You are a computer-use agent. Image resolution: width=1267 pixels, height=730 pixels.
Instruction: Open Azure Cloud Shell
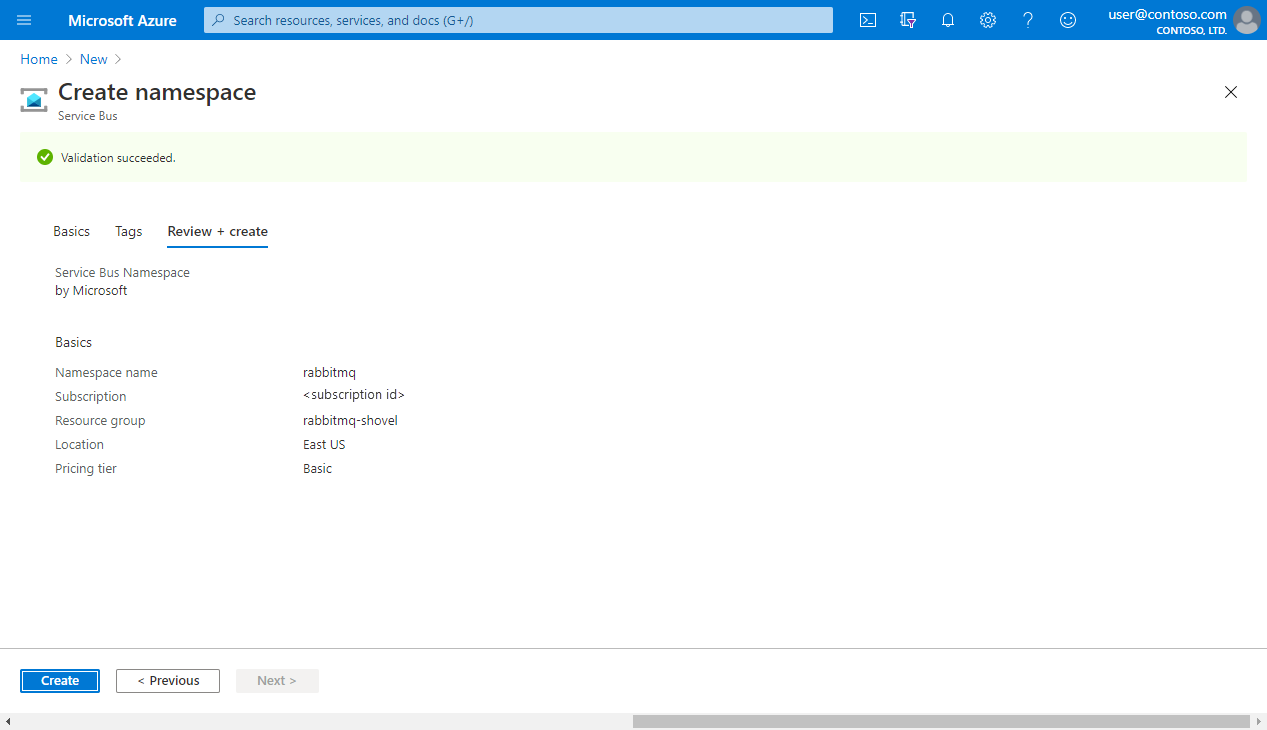point(867,20)
